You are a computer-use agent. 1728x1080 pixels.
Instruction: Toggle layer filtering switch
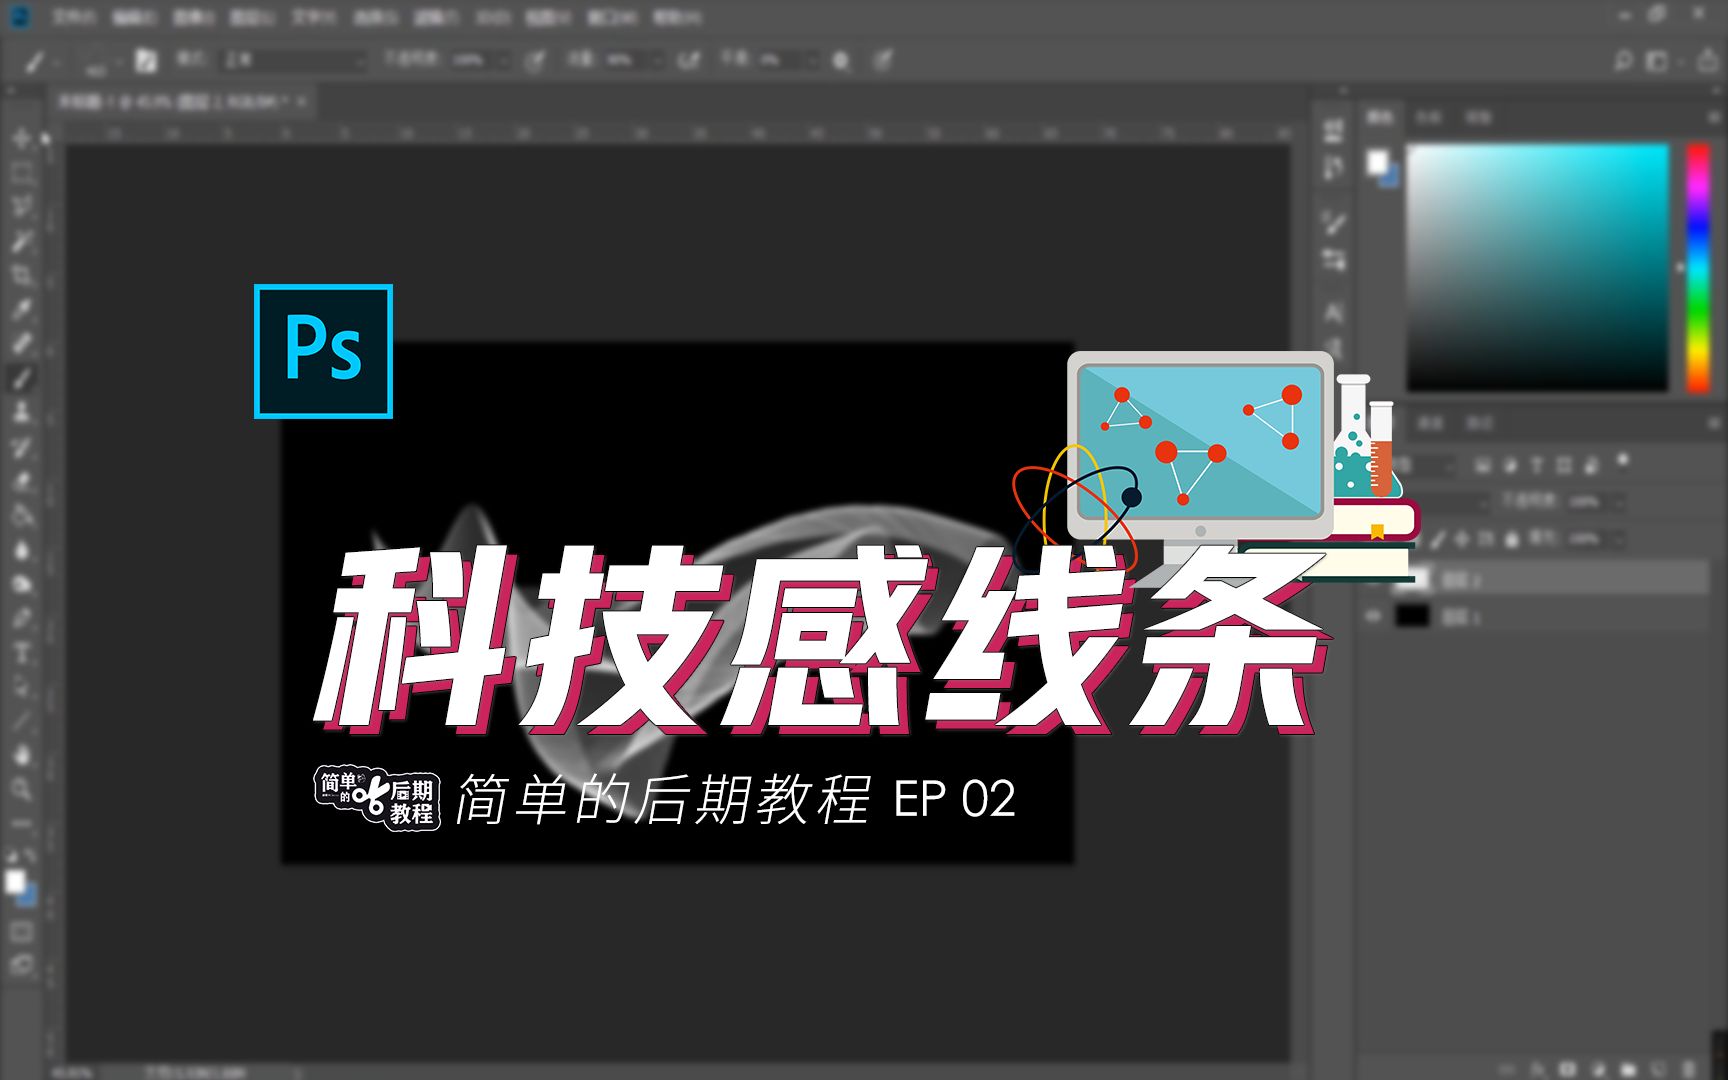pos(1622,461)
